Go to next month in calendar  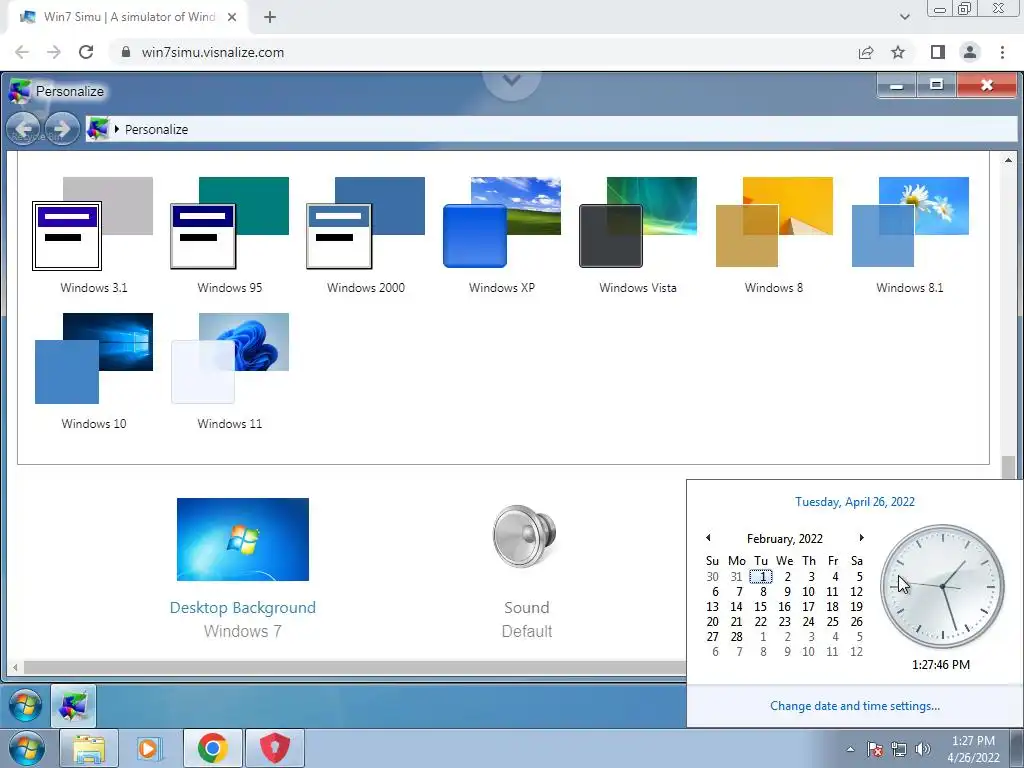coord(861,537)
